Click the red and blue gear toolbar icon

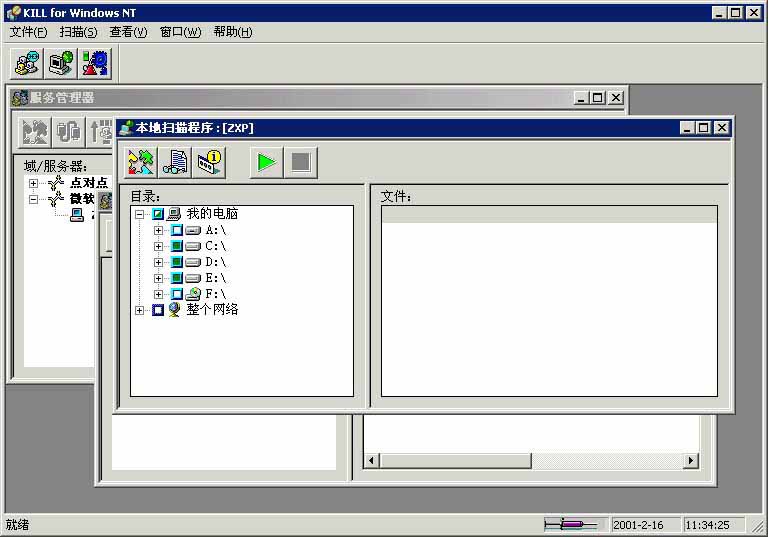[95, 63]
